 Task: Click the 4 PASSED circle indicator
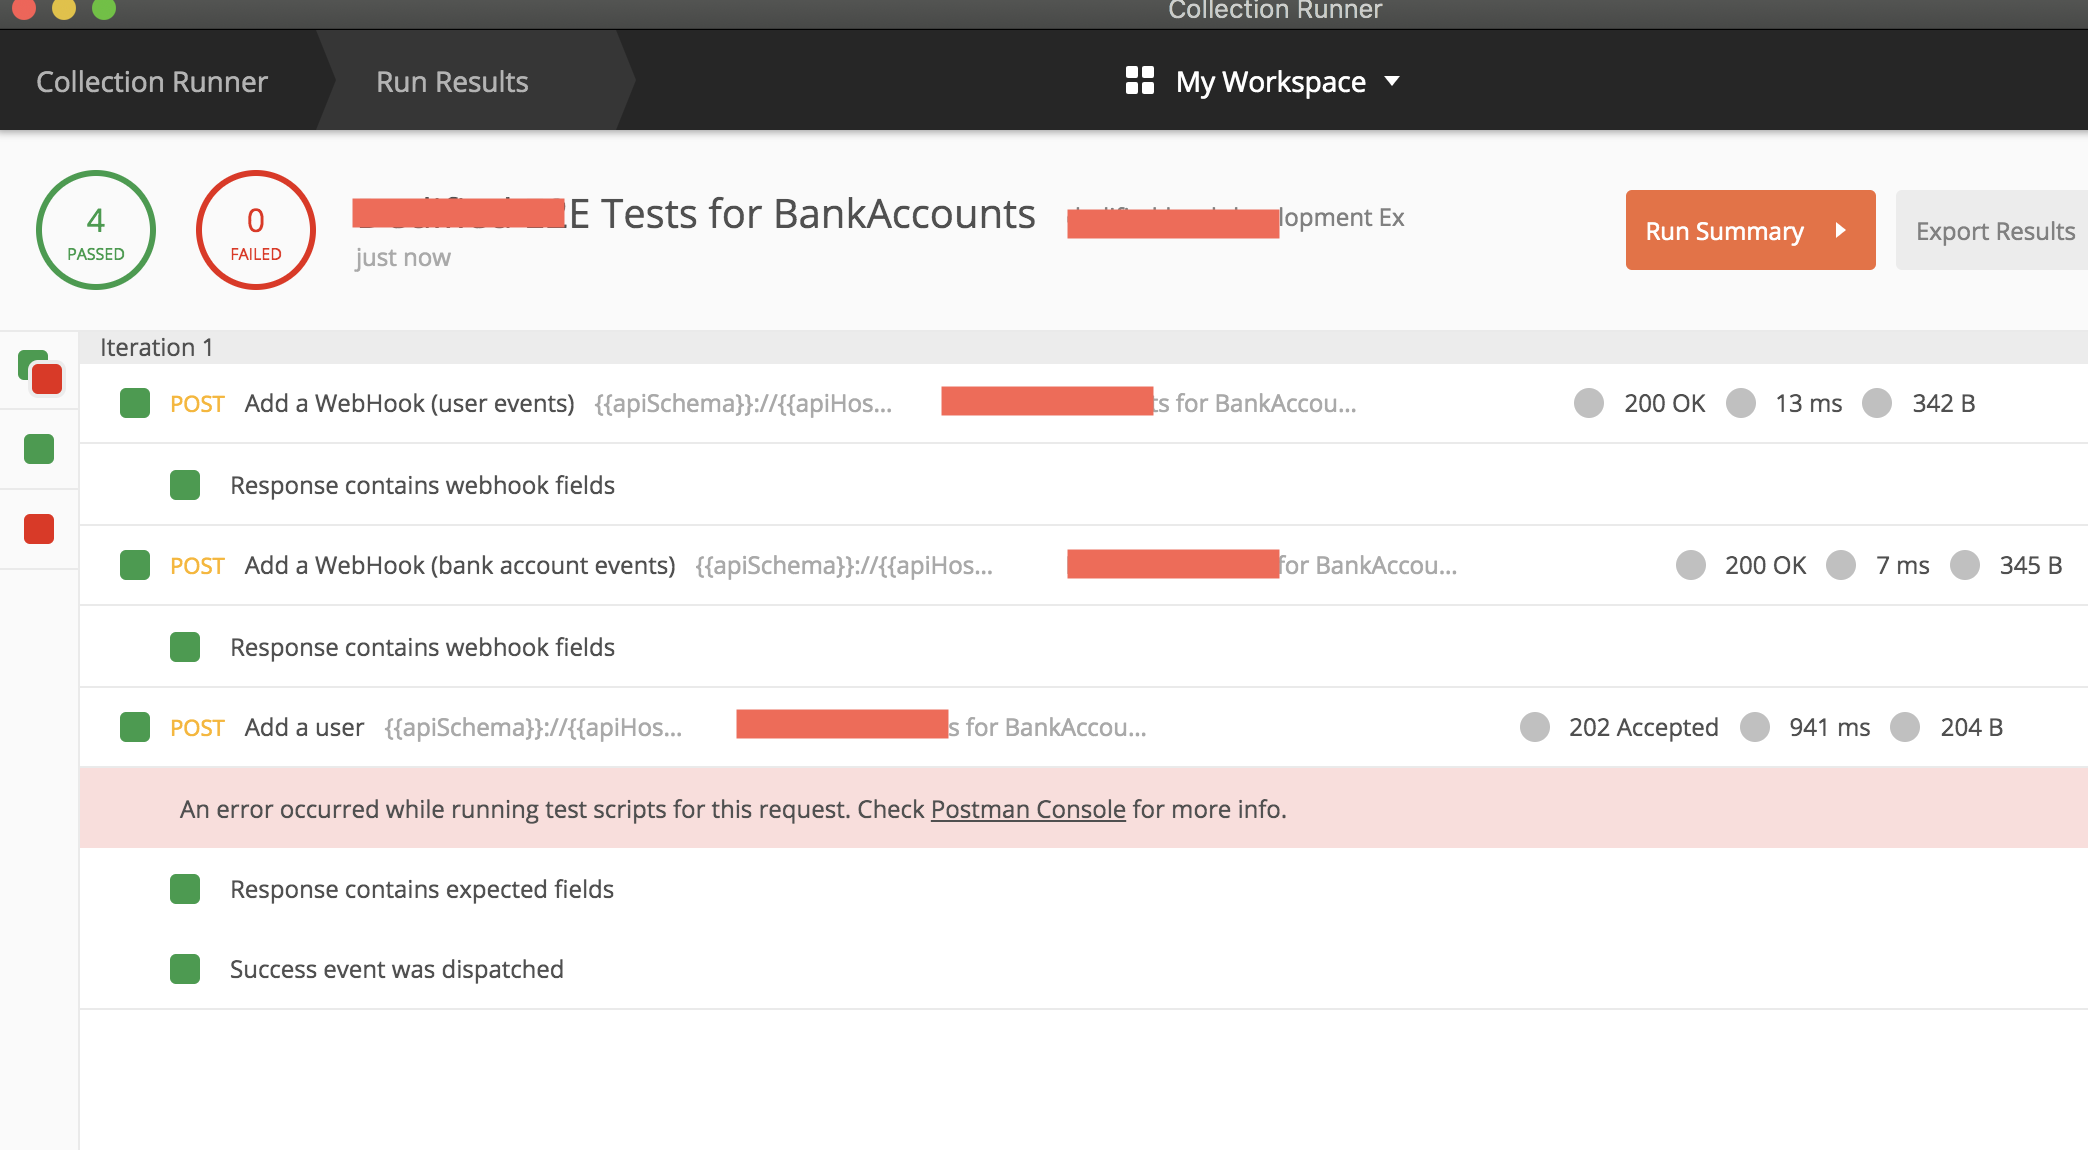point(96,230)
